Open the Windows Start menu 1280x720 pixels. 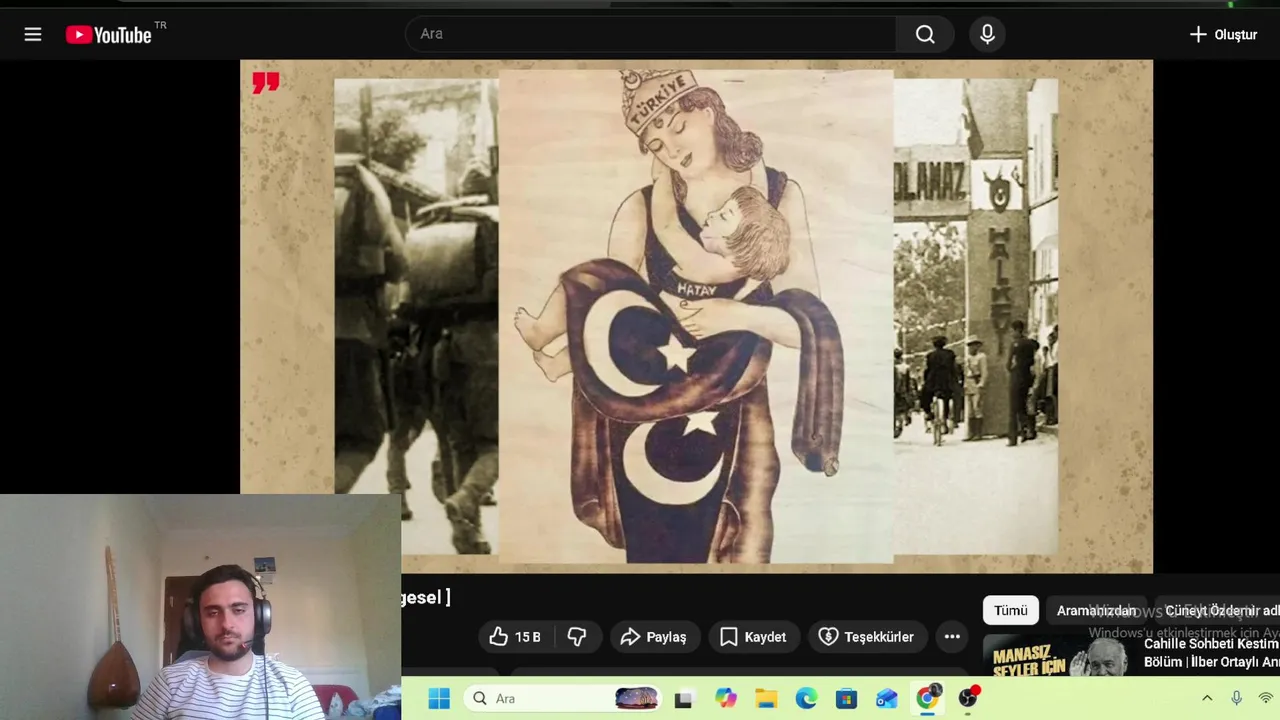tap(439, 698)
